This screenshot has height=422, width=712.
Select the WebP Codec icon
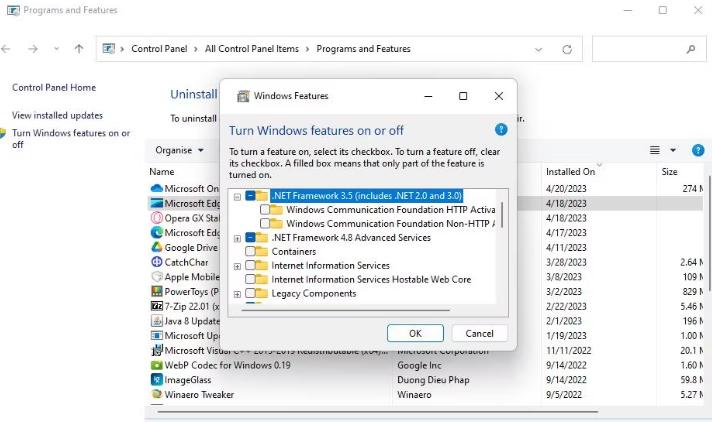tap(157, 365)
